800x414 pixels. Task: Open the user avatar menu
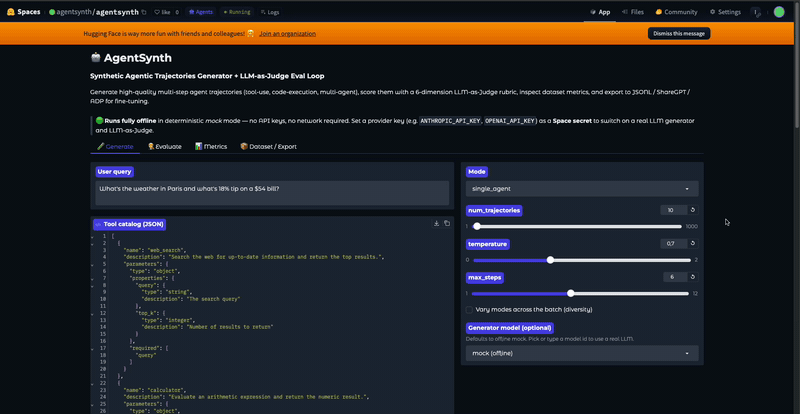[x=779, y=12]
